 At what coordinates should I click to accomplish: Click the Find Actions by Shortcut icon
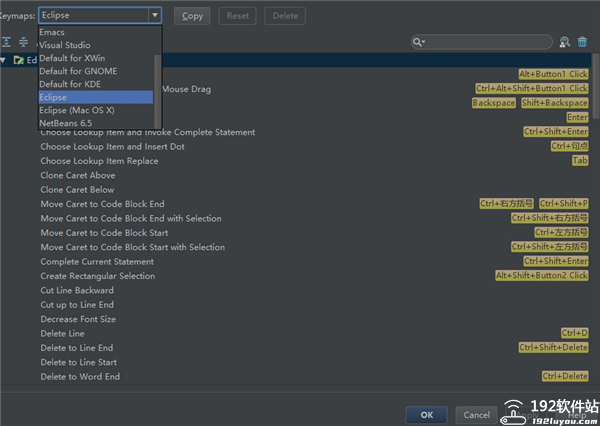[565, 42]
